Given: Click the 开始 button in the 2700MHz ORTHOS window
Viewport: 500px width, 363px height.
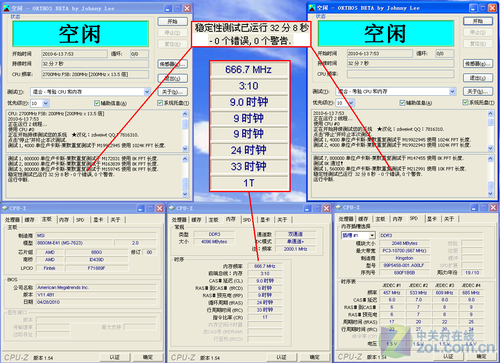Looking at the screenshot, I should tap(173, 21).
